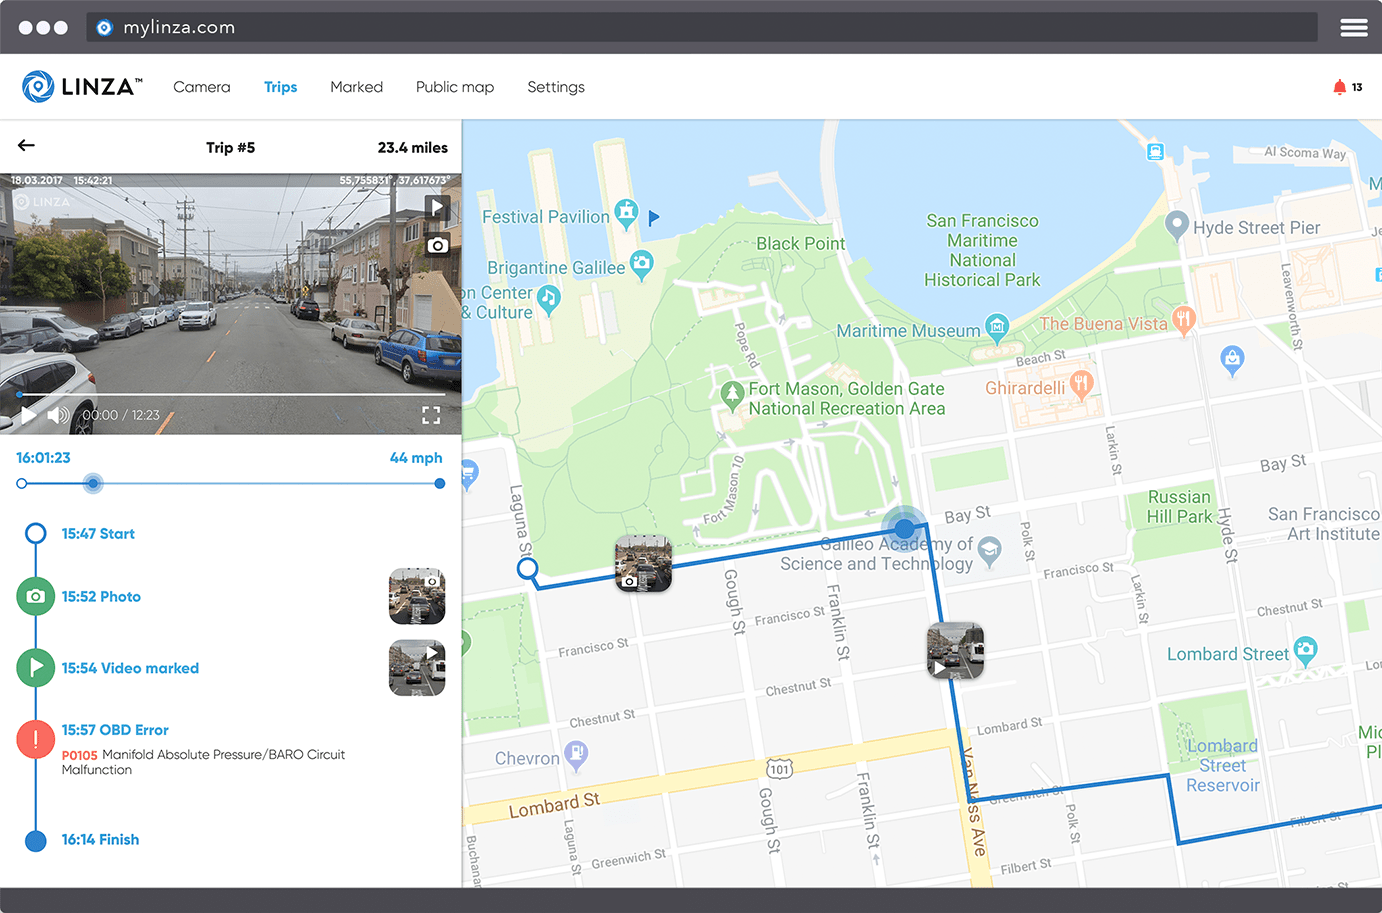Mute the video with speaker icon
This screenshot has height=913, width=1382.
click(x=59, y=415)
